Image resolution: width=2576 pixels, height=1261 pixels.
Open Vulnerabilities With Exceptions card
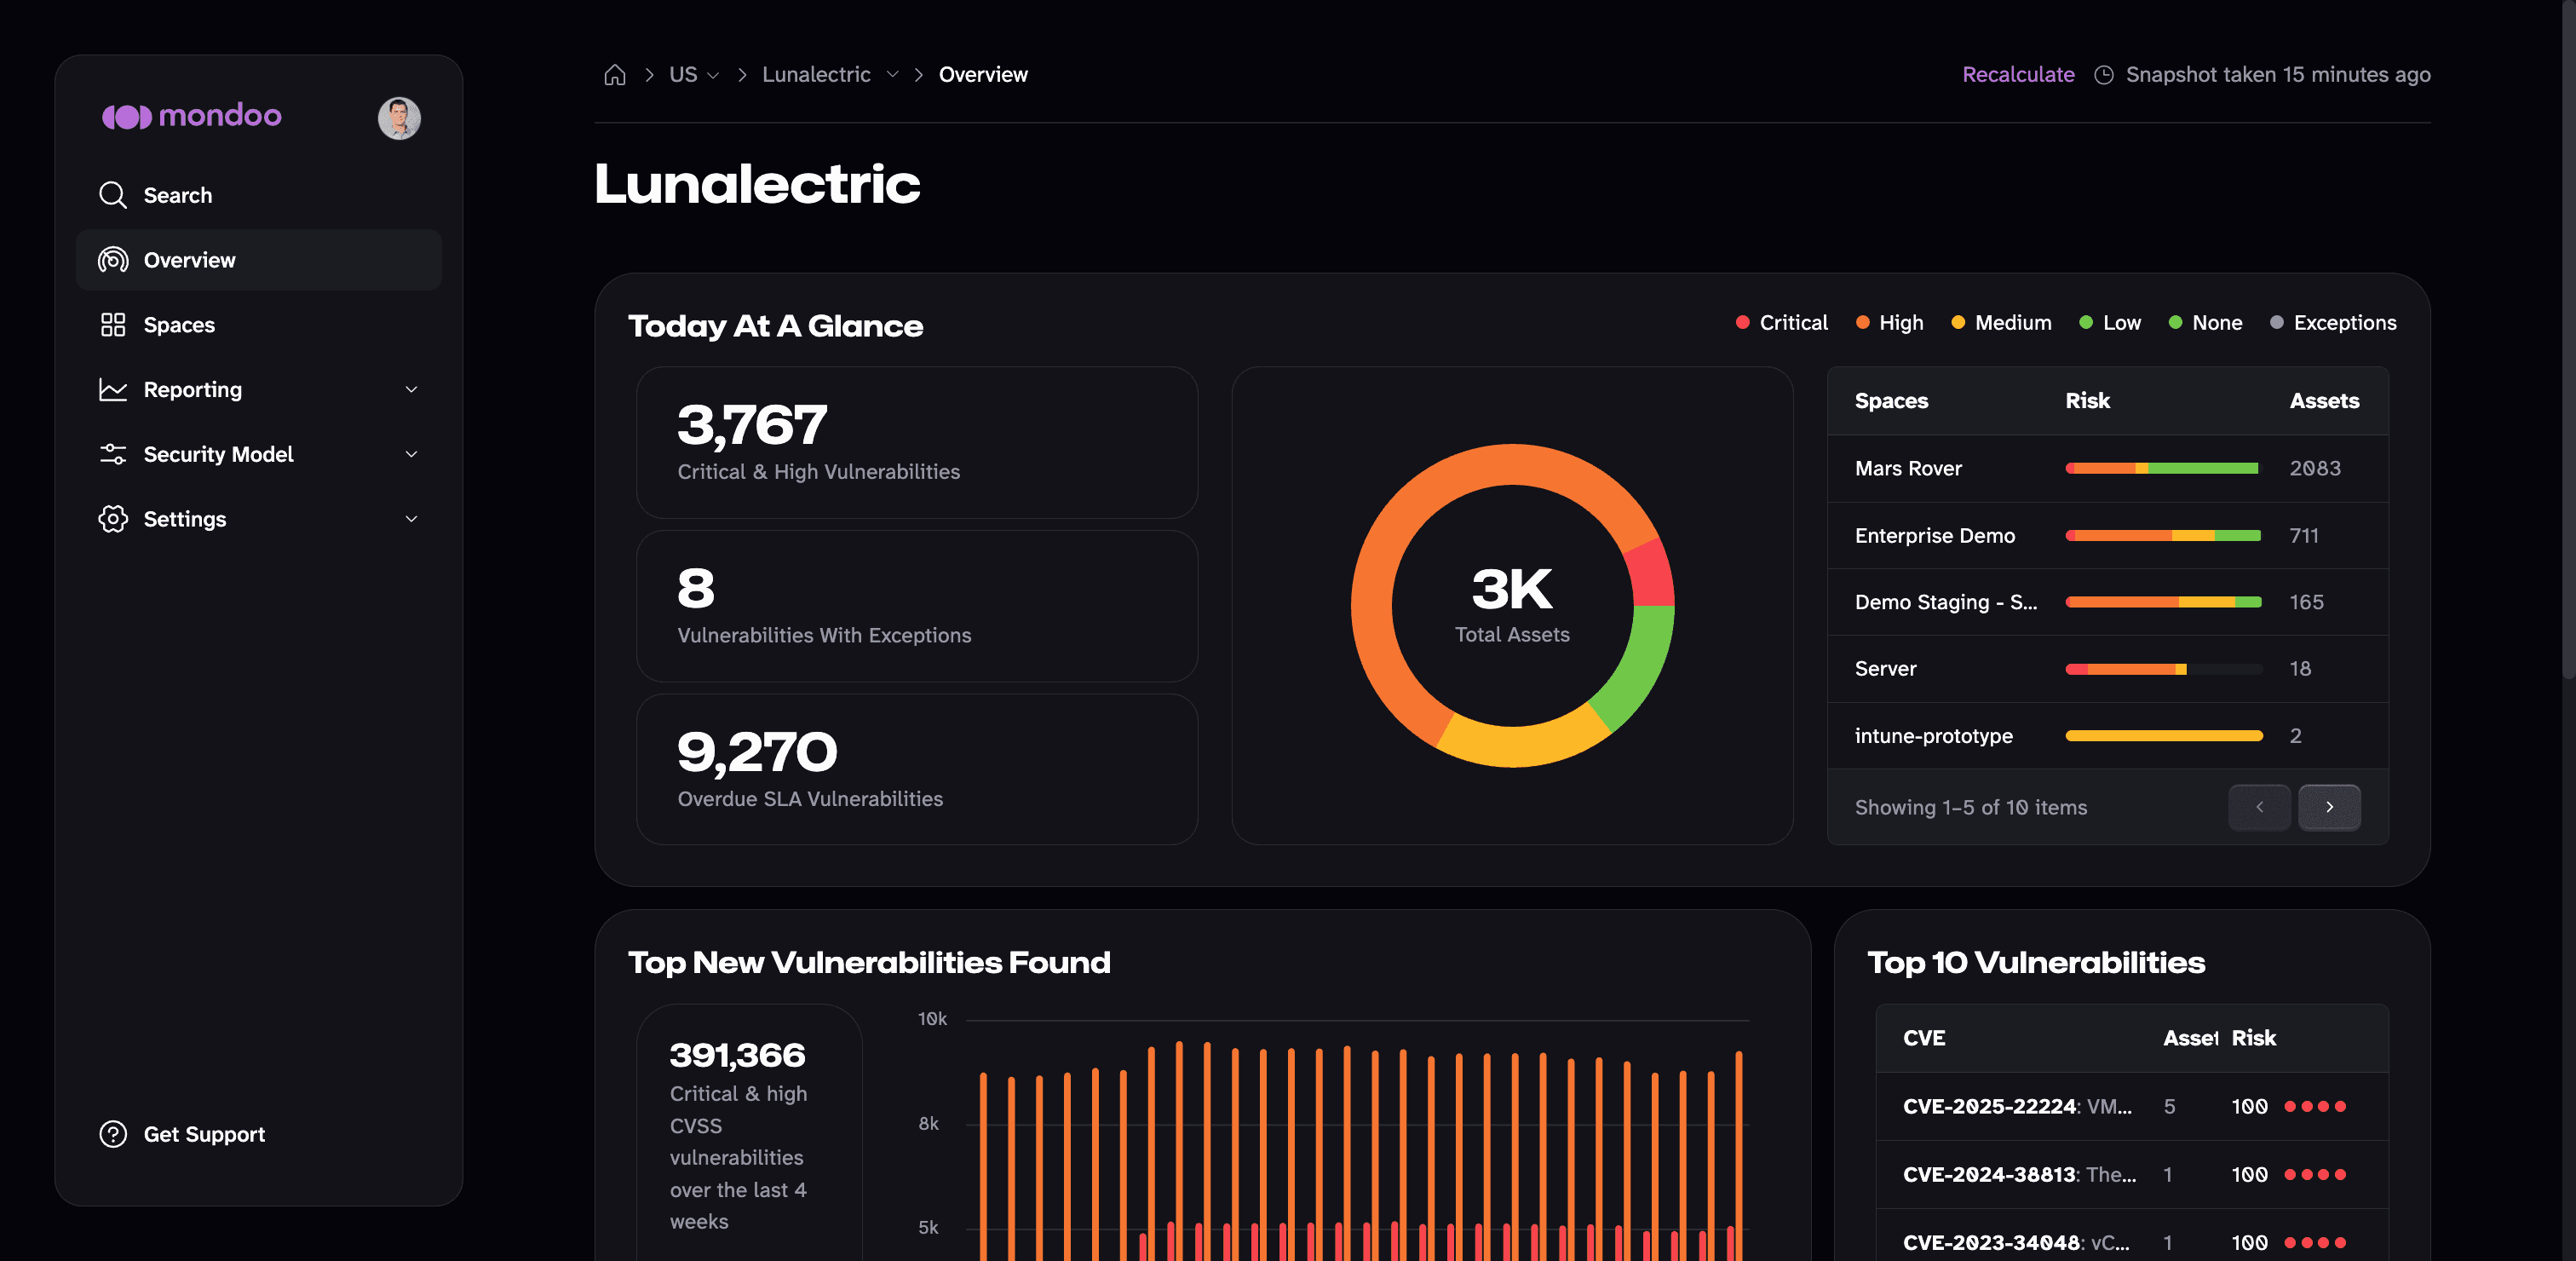coord(917,606)
